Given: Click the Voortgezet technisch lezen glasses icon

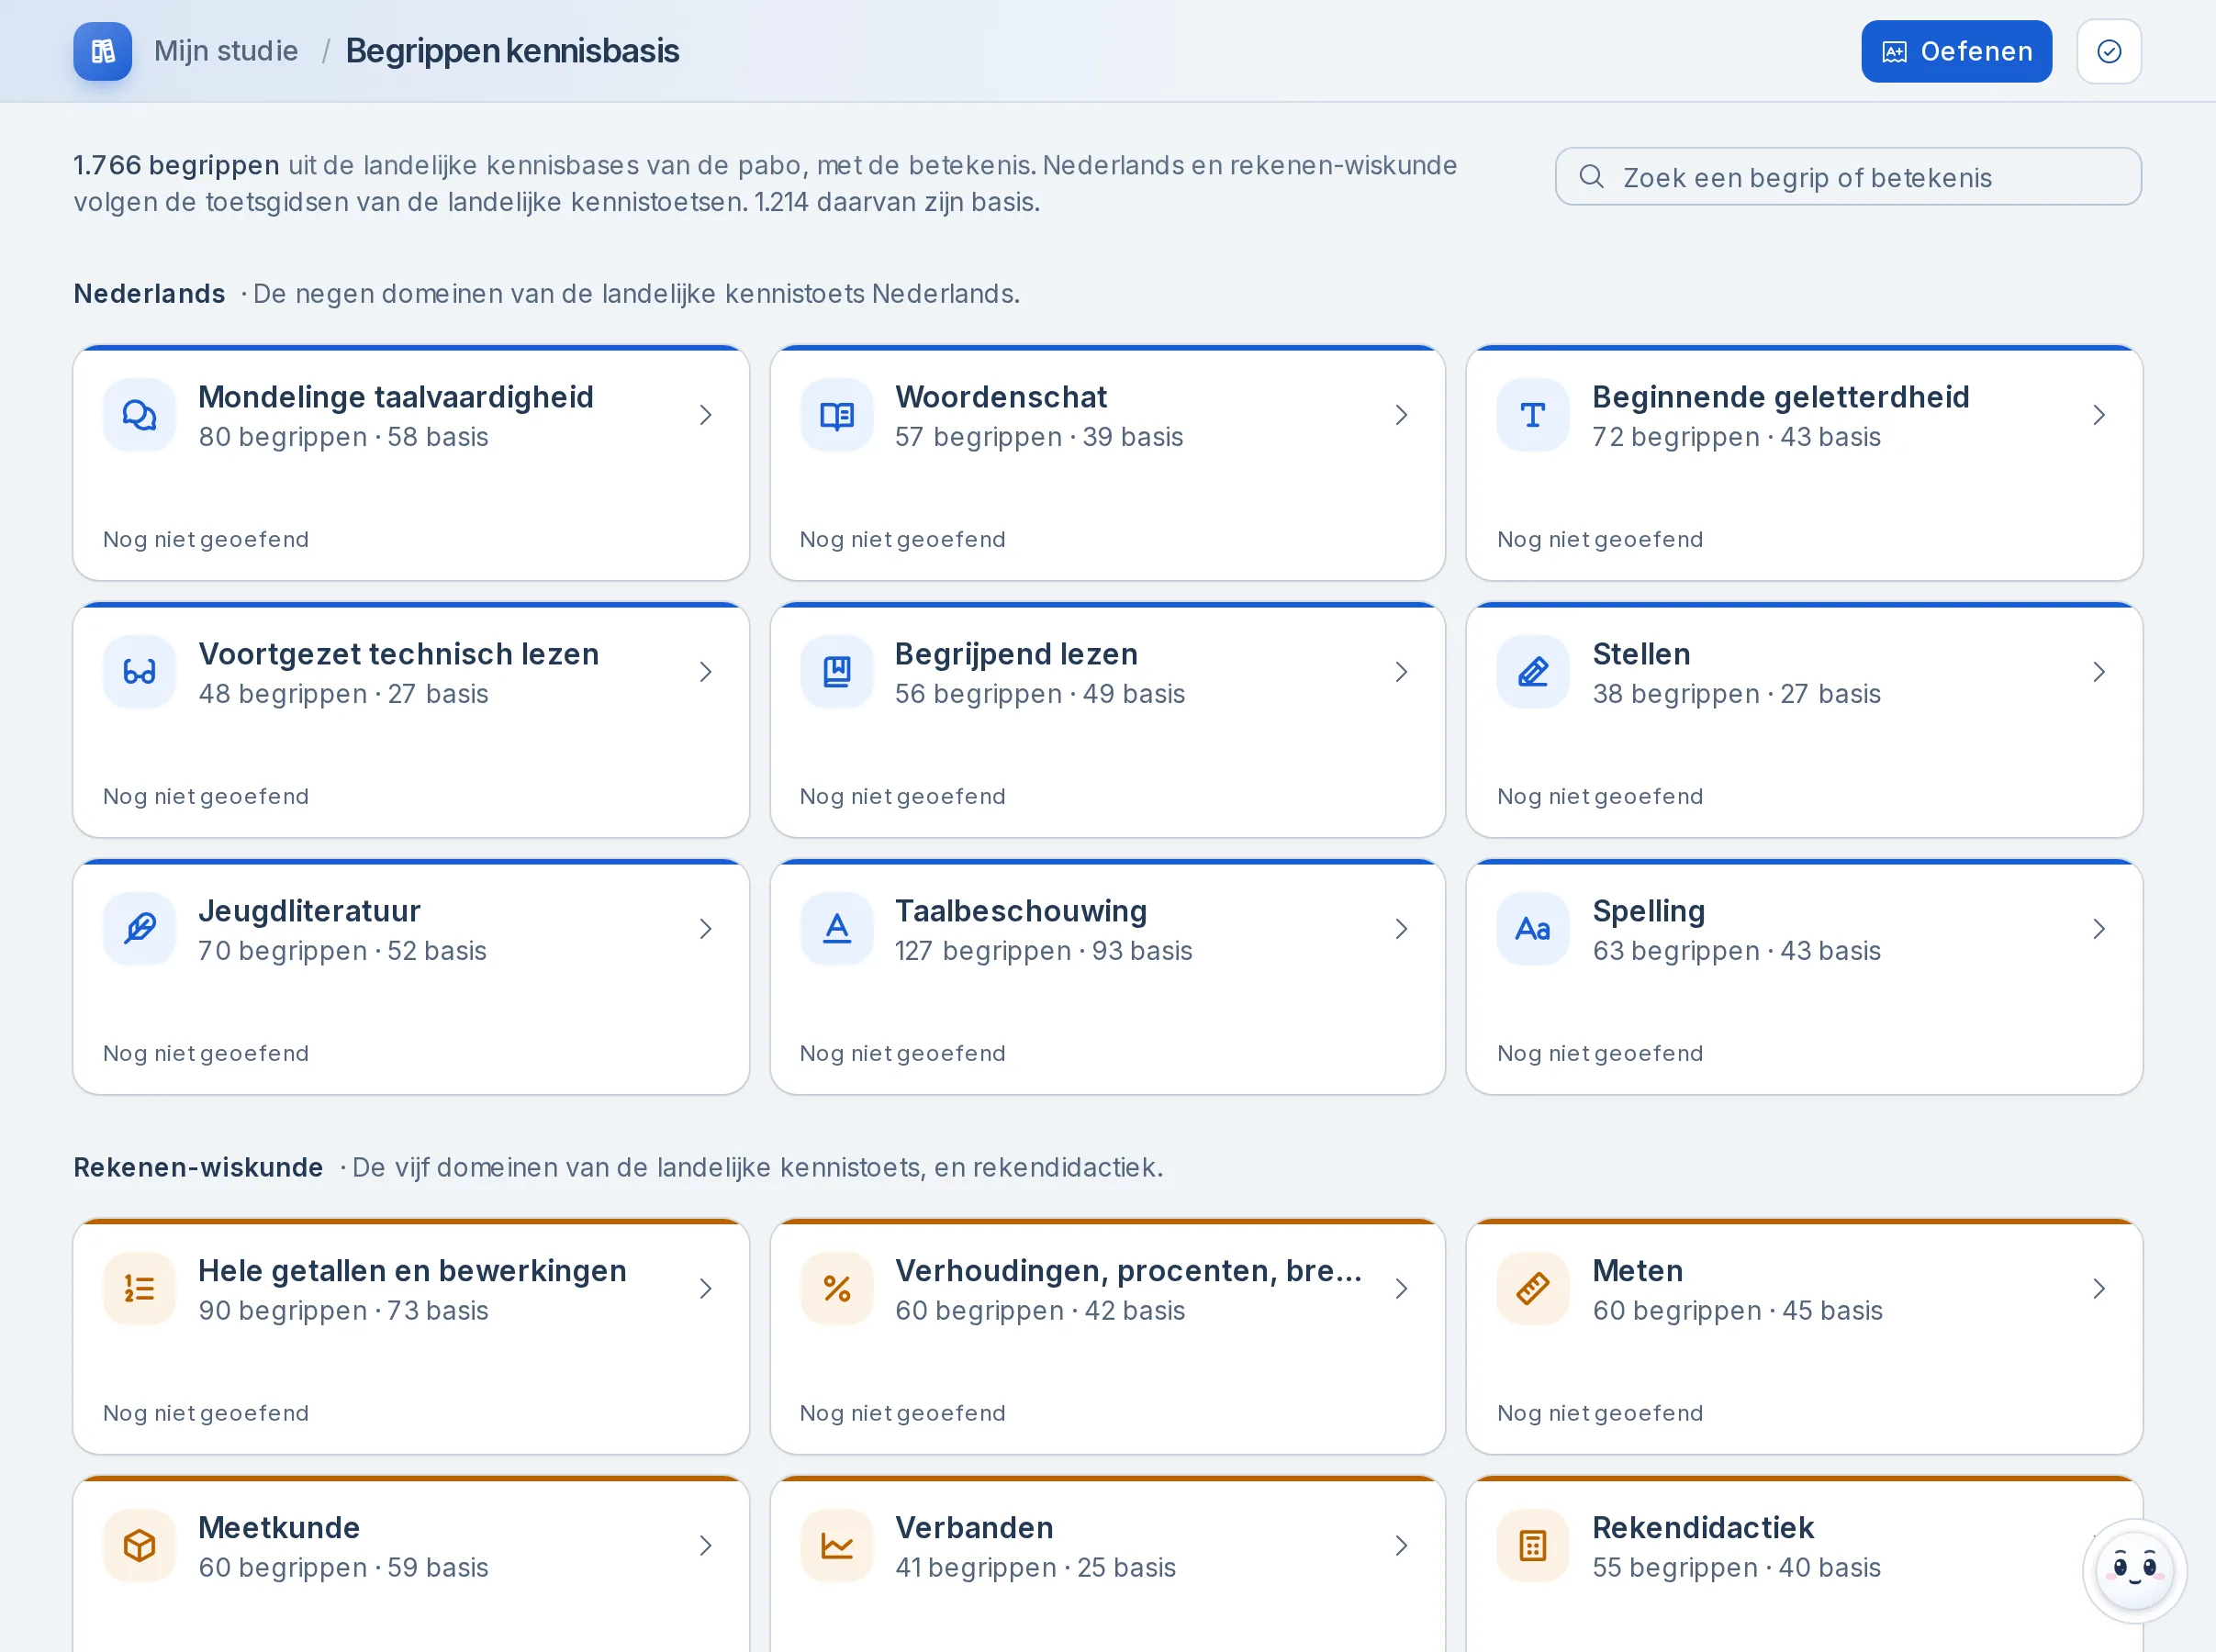Looking at the screenshot, I should 139,672.
